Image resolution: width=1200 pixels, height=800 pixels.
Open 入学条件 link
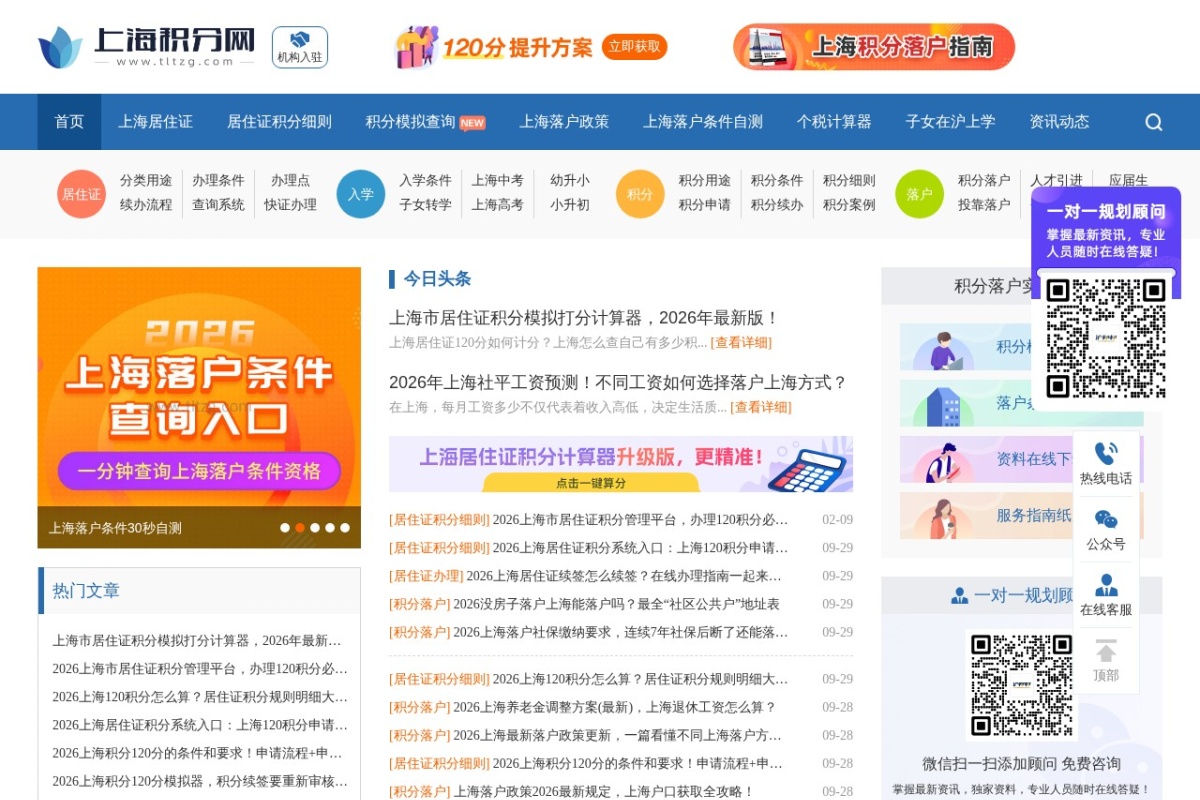pos(425,181)
